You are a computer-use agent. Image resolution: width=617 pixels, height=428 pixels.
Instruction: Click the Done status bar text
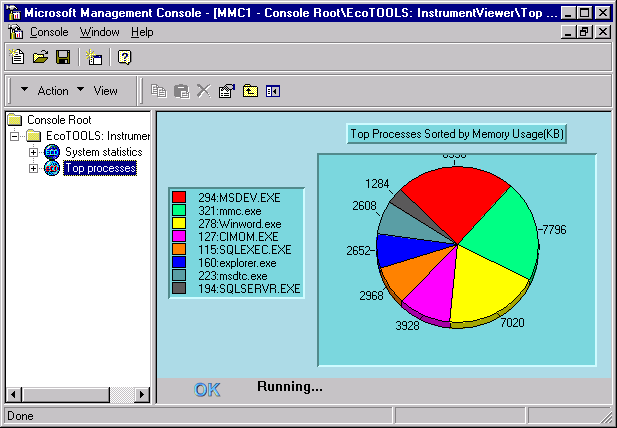click(x=20, y=416)
